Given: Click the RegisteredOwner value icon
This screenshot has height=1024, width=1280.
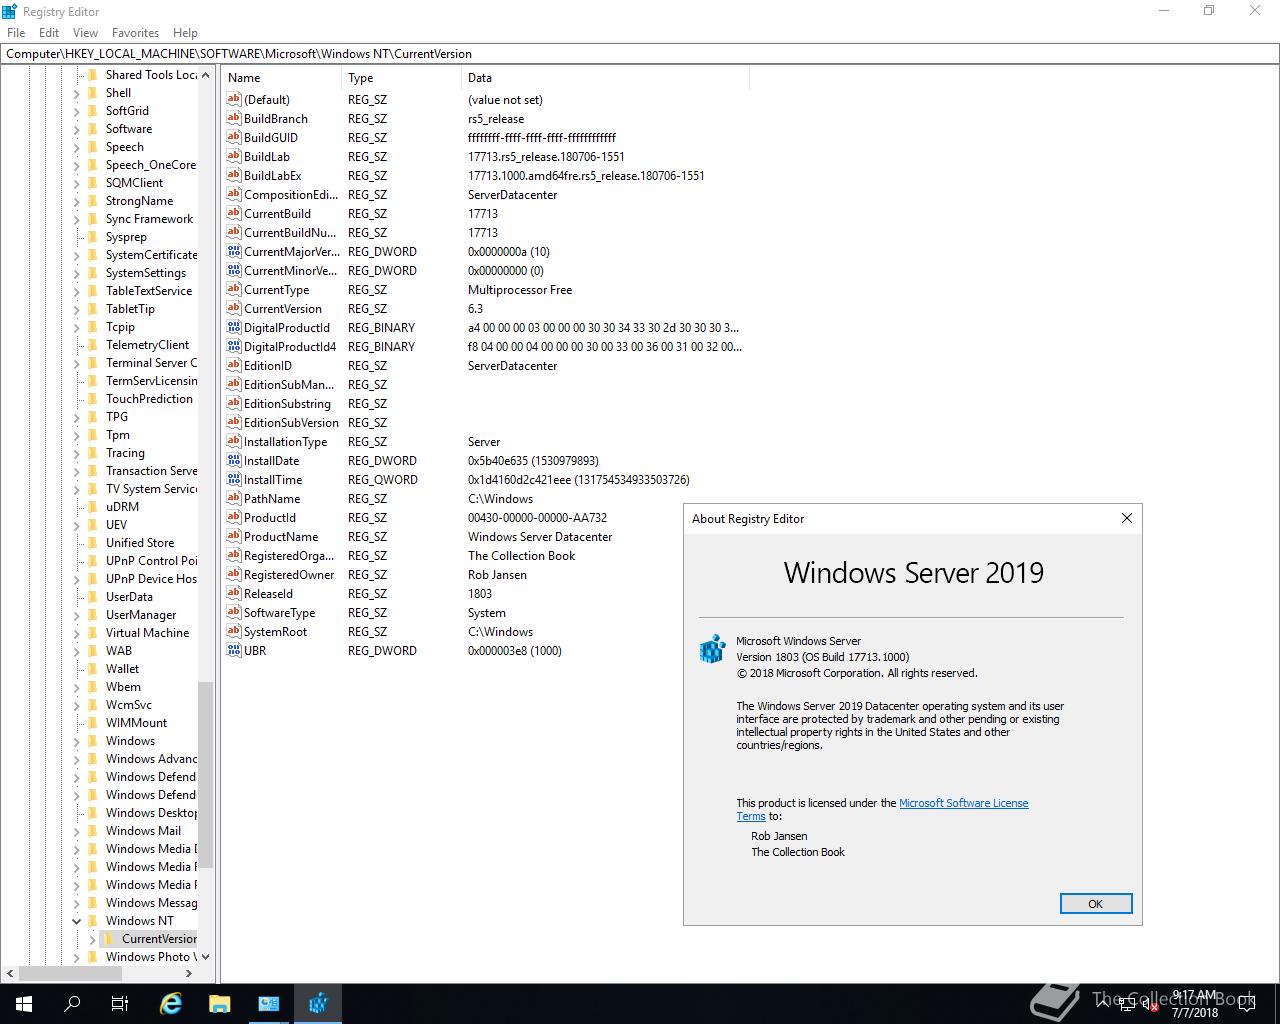Looking at the screenshot, I should (x=234, y=574).
